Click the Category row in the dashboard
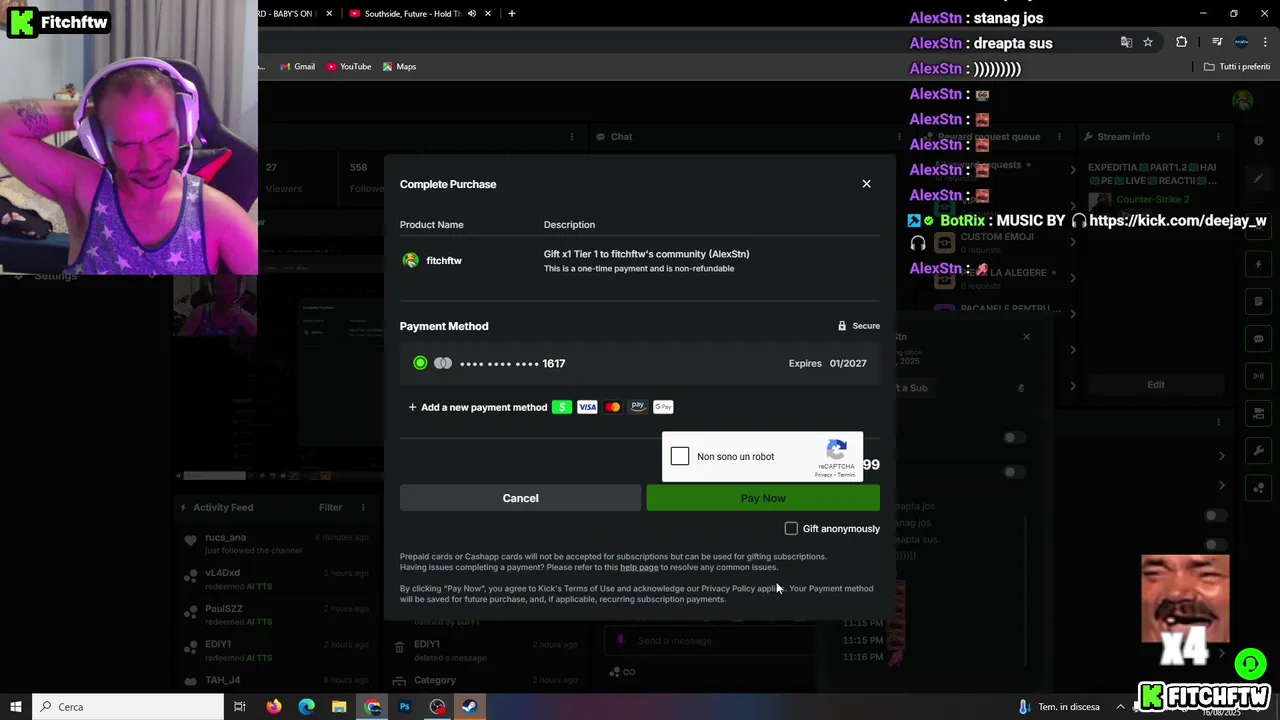This screenshot has height=720, width=1280. [487, 680]
